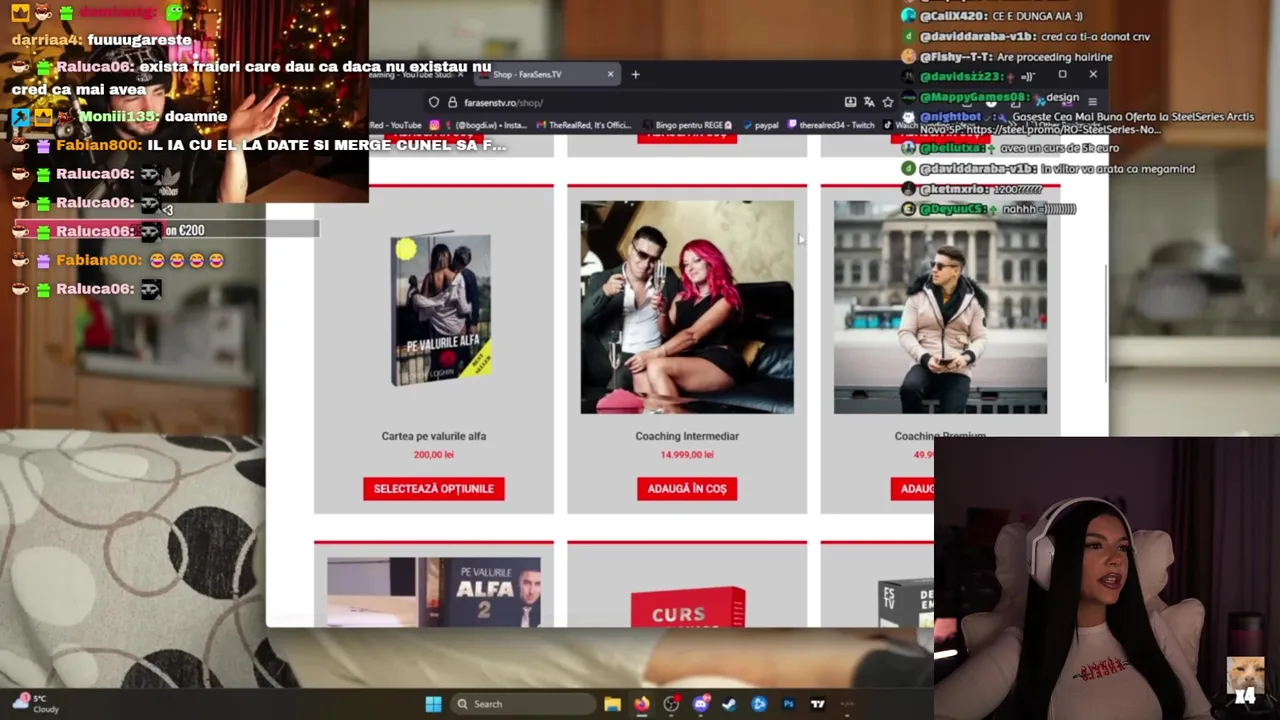
Task: Open the TradingView icon in the taskbar
Action: click(x=817, y=704)
